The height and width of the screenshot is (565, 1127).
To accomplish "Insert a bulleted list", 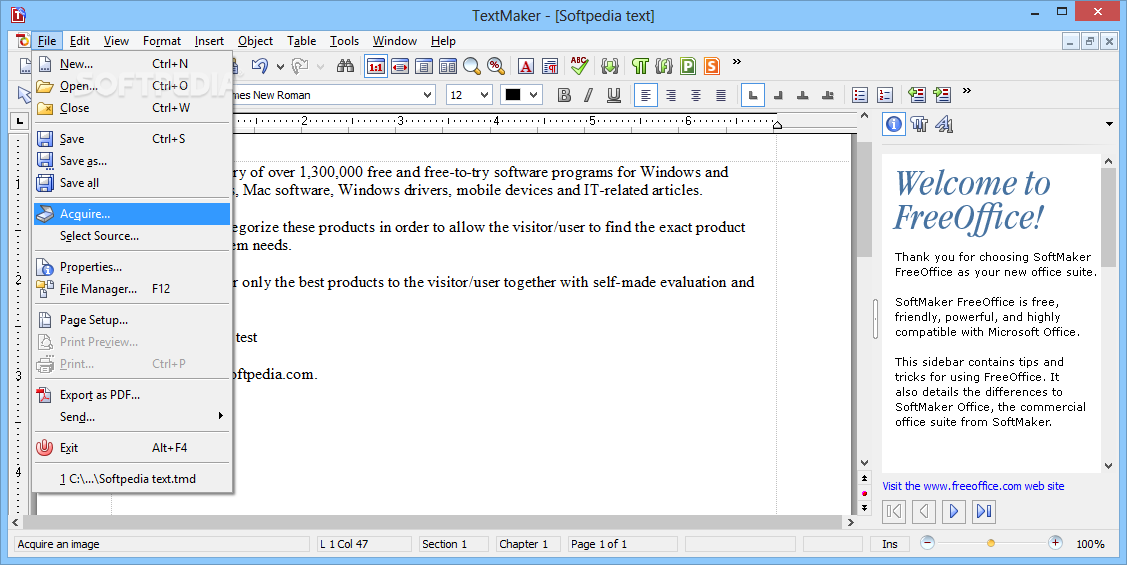I will pyautogui.click(x=860, y=95).
